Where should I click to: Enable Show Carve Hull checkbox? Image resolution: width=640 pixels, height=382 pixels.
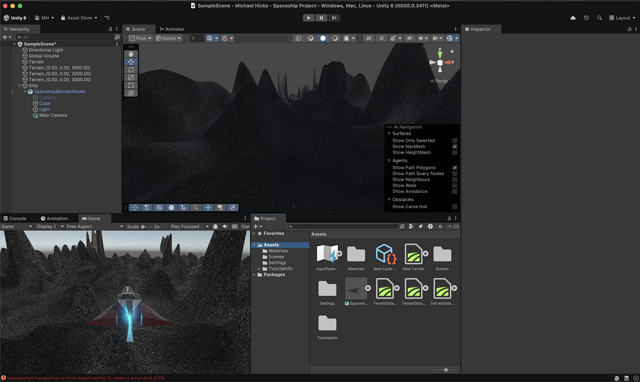(454, 207)
